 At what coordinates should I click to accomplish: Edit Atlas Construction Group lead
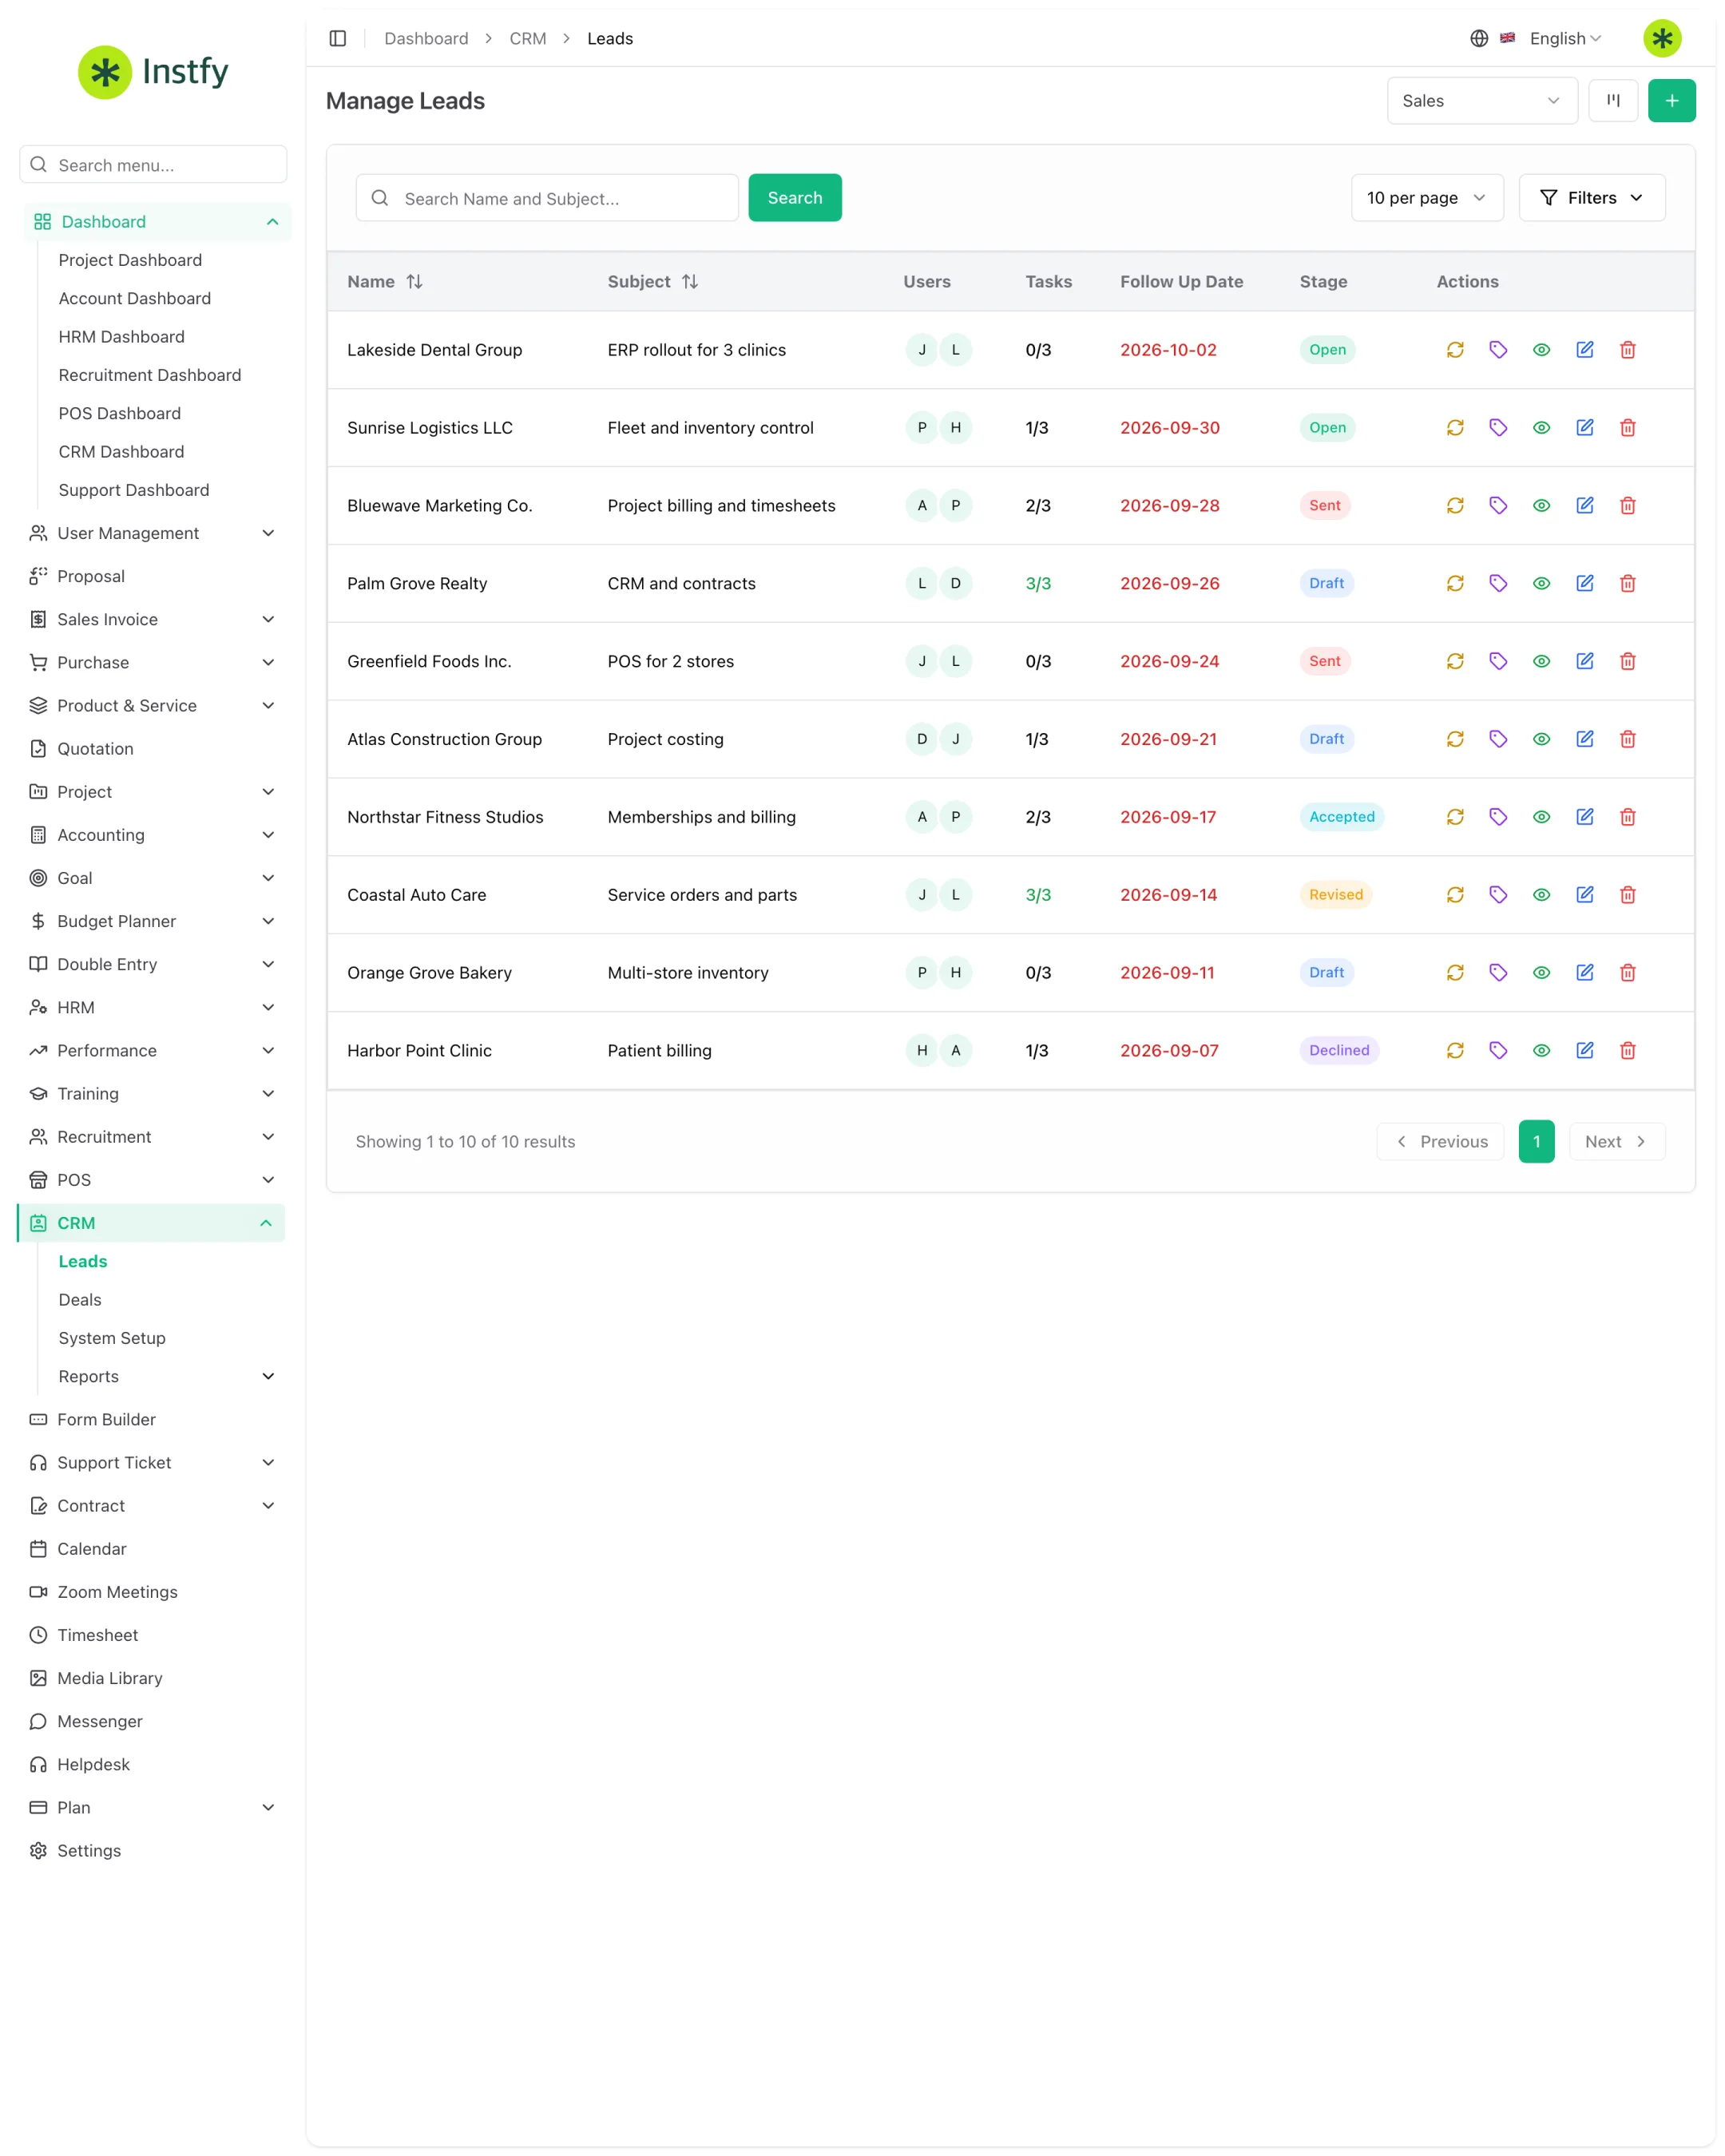[x=1584, y=739]
